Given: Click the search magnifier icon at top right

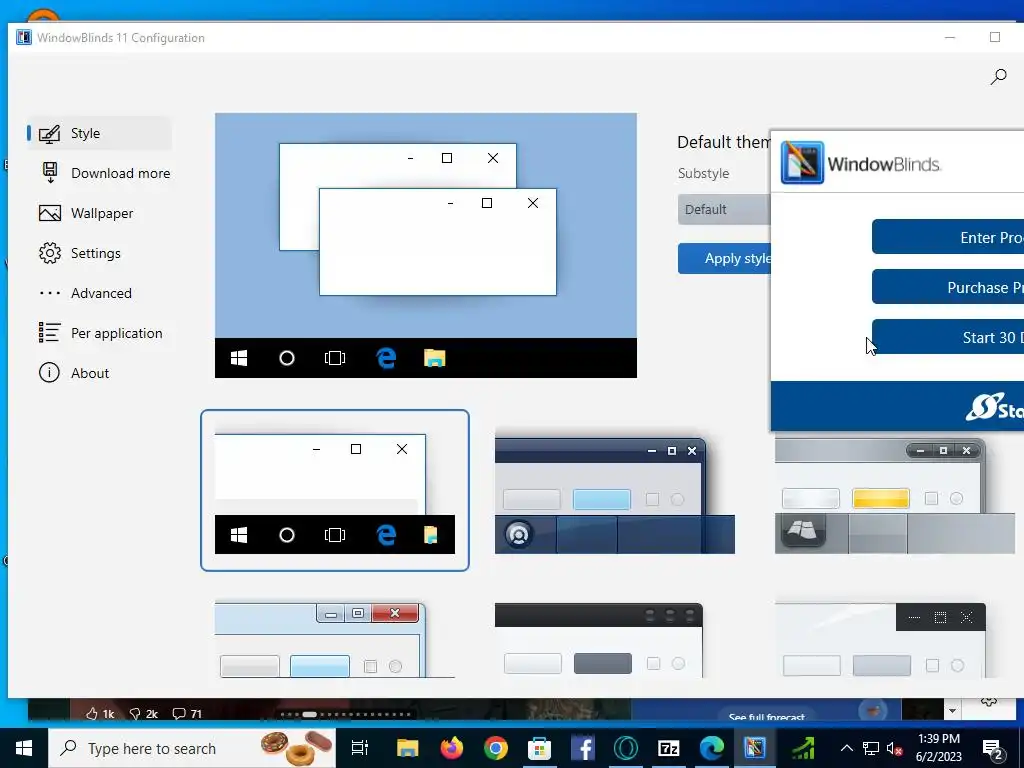Looking at the screenshot, I should [x=998, y=77].
